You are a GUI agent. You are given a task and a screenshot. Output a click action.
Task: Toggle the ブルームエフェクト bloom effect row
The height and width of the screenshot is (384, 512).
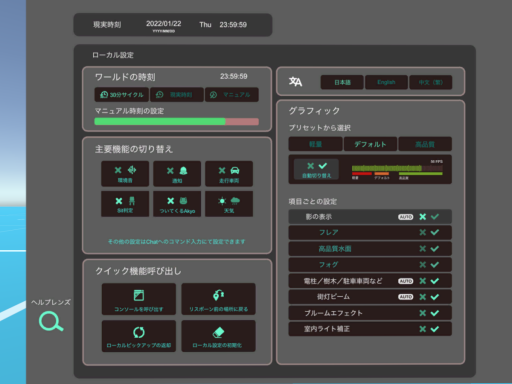click(370, 313)
